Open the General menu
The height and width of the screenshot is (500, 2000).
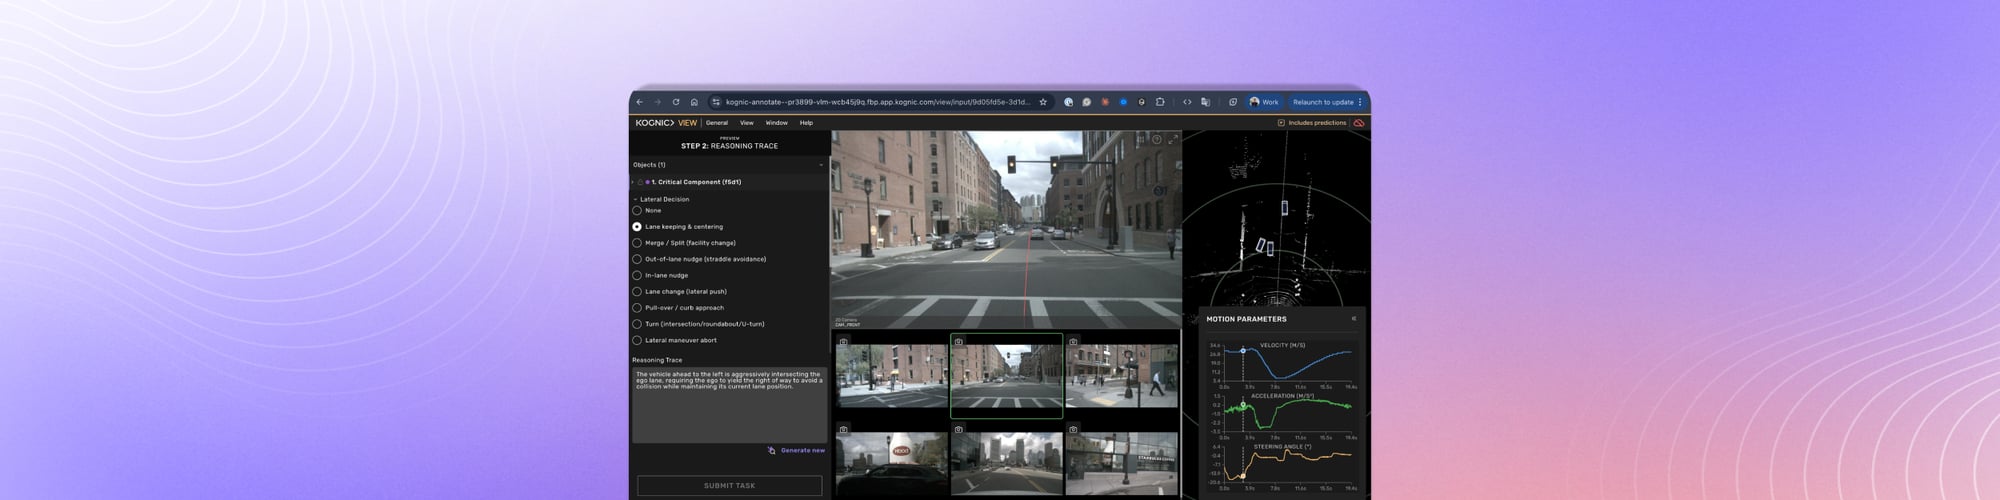click(717, 123)
